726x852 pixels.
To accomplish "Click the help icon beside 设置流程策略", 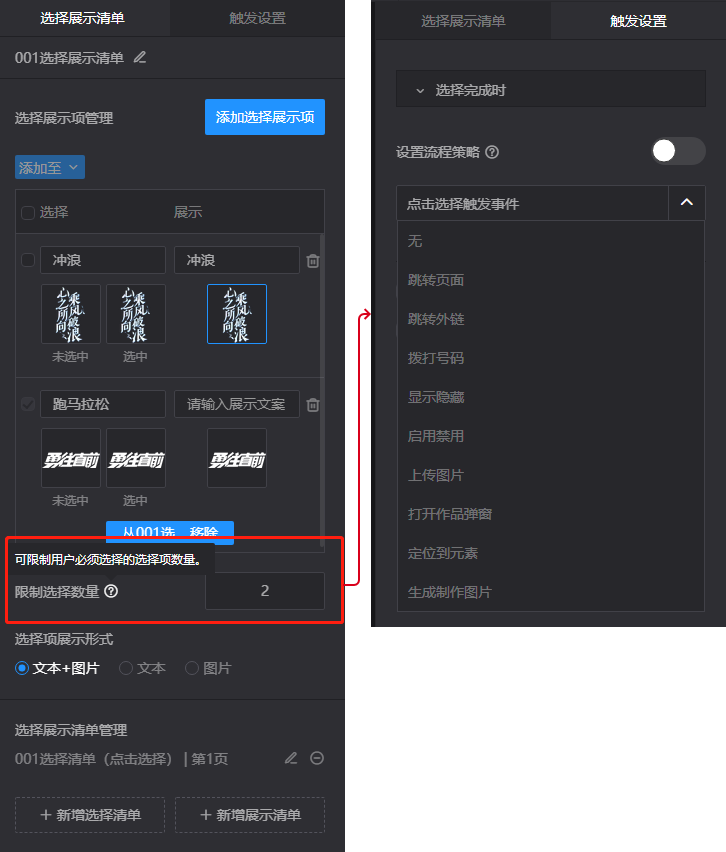I will point(492,152).
